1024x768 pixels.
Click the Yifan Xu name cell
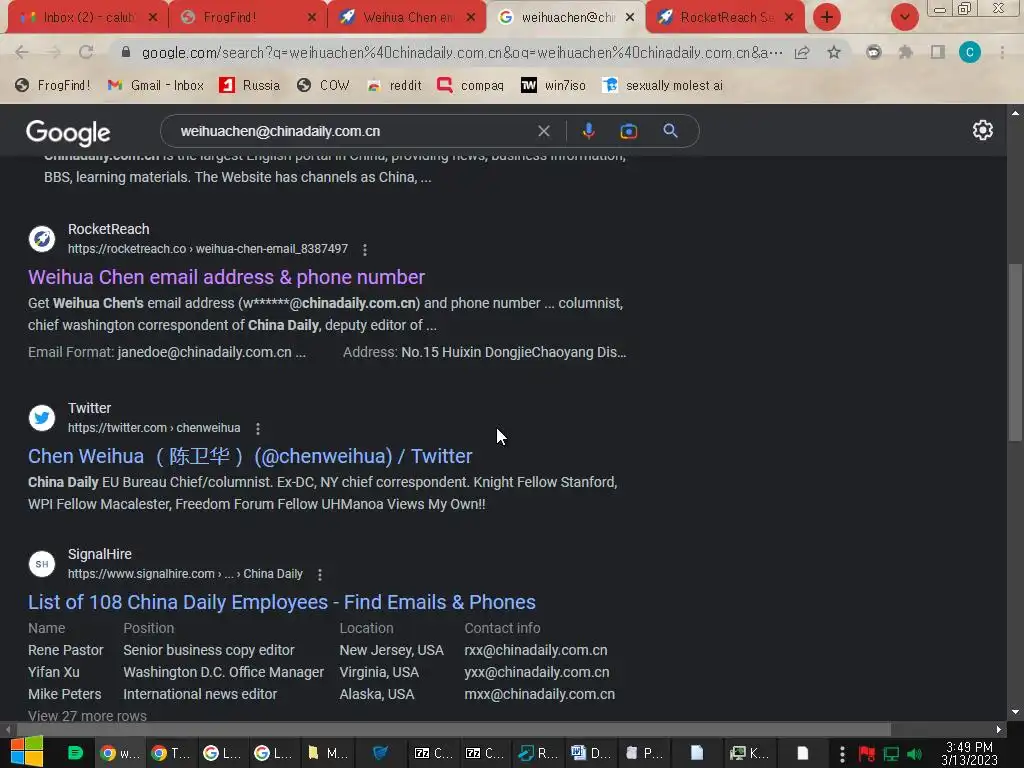click(x=54, y=672)
